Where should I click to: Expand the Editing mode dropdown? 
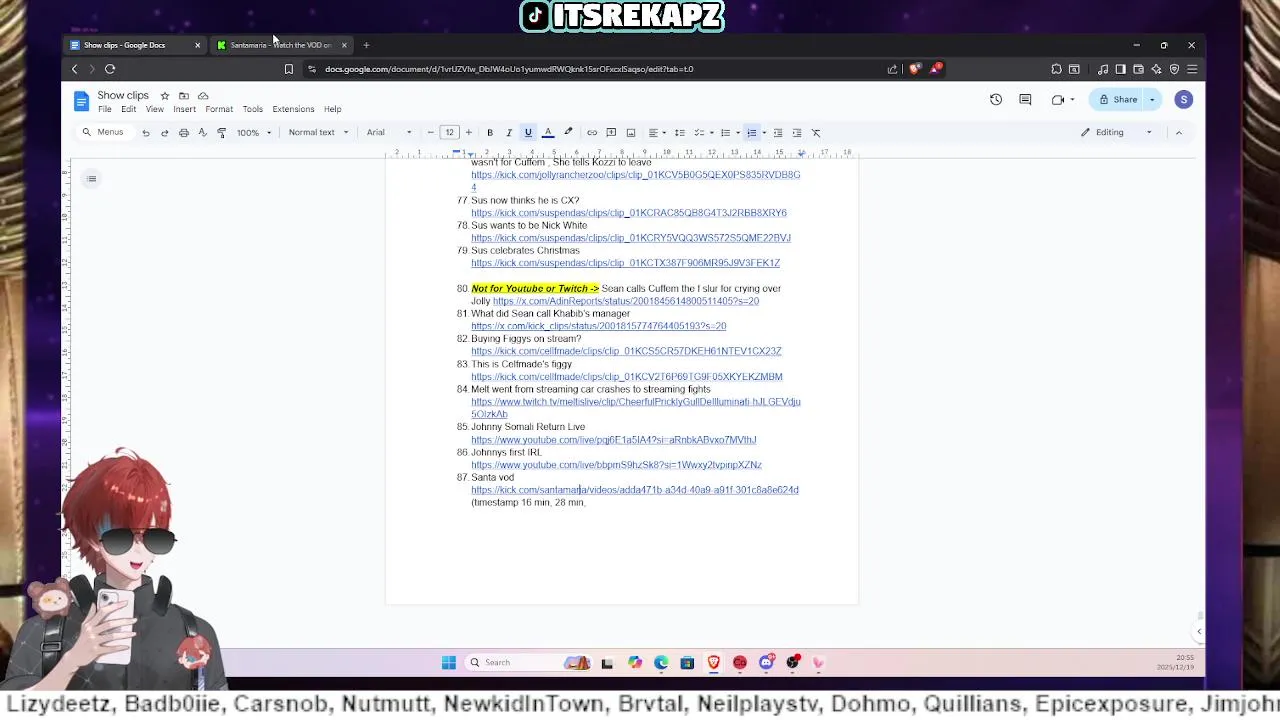tap(1117, 132)
